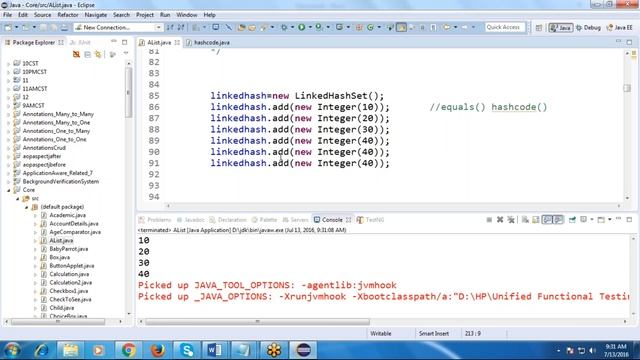
Task: Toggle Show Console on standard output change
Action: tap(547, 220)
